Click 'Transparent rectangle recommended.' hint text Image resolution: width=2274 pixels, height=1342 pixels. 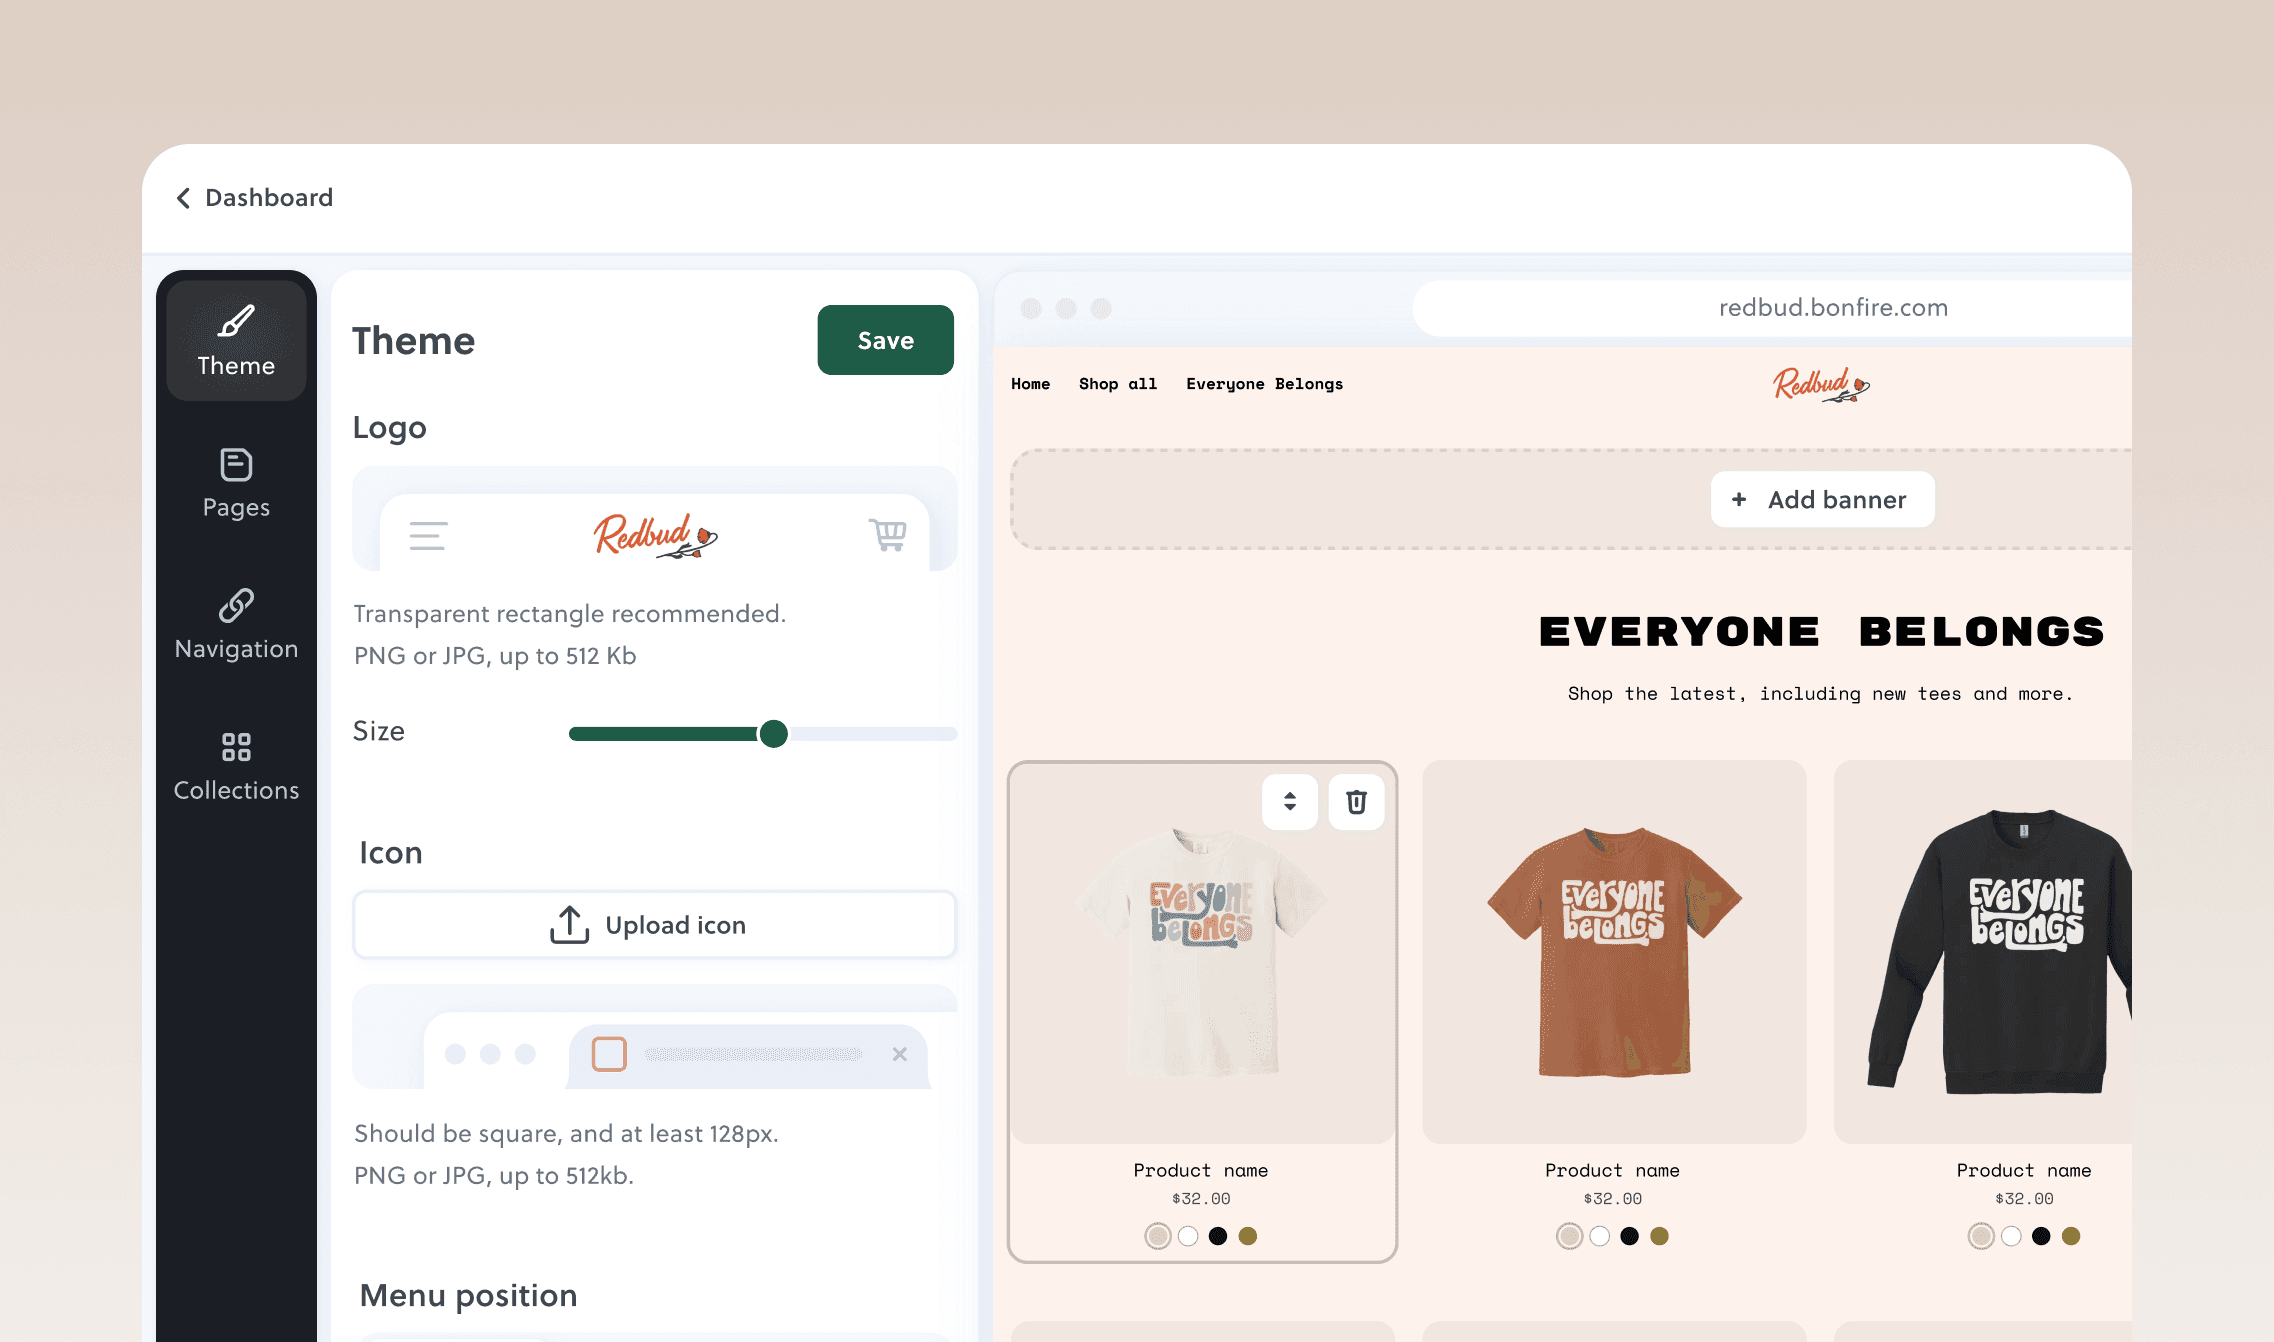[570, 613]
